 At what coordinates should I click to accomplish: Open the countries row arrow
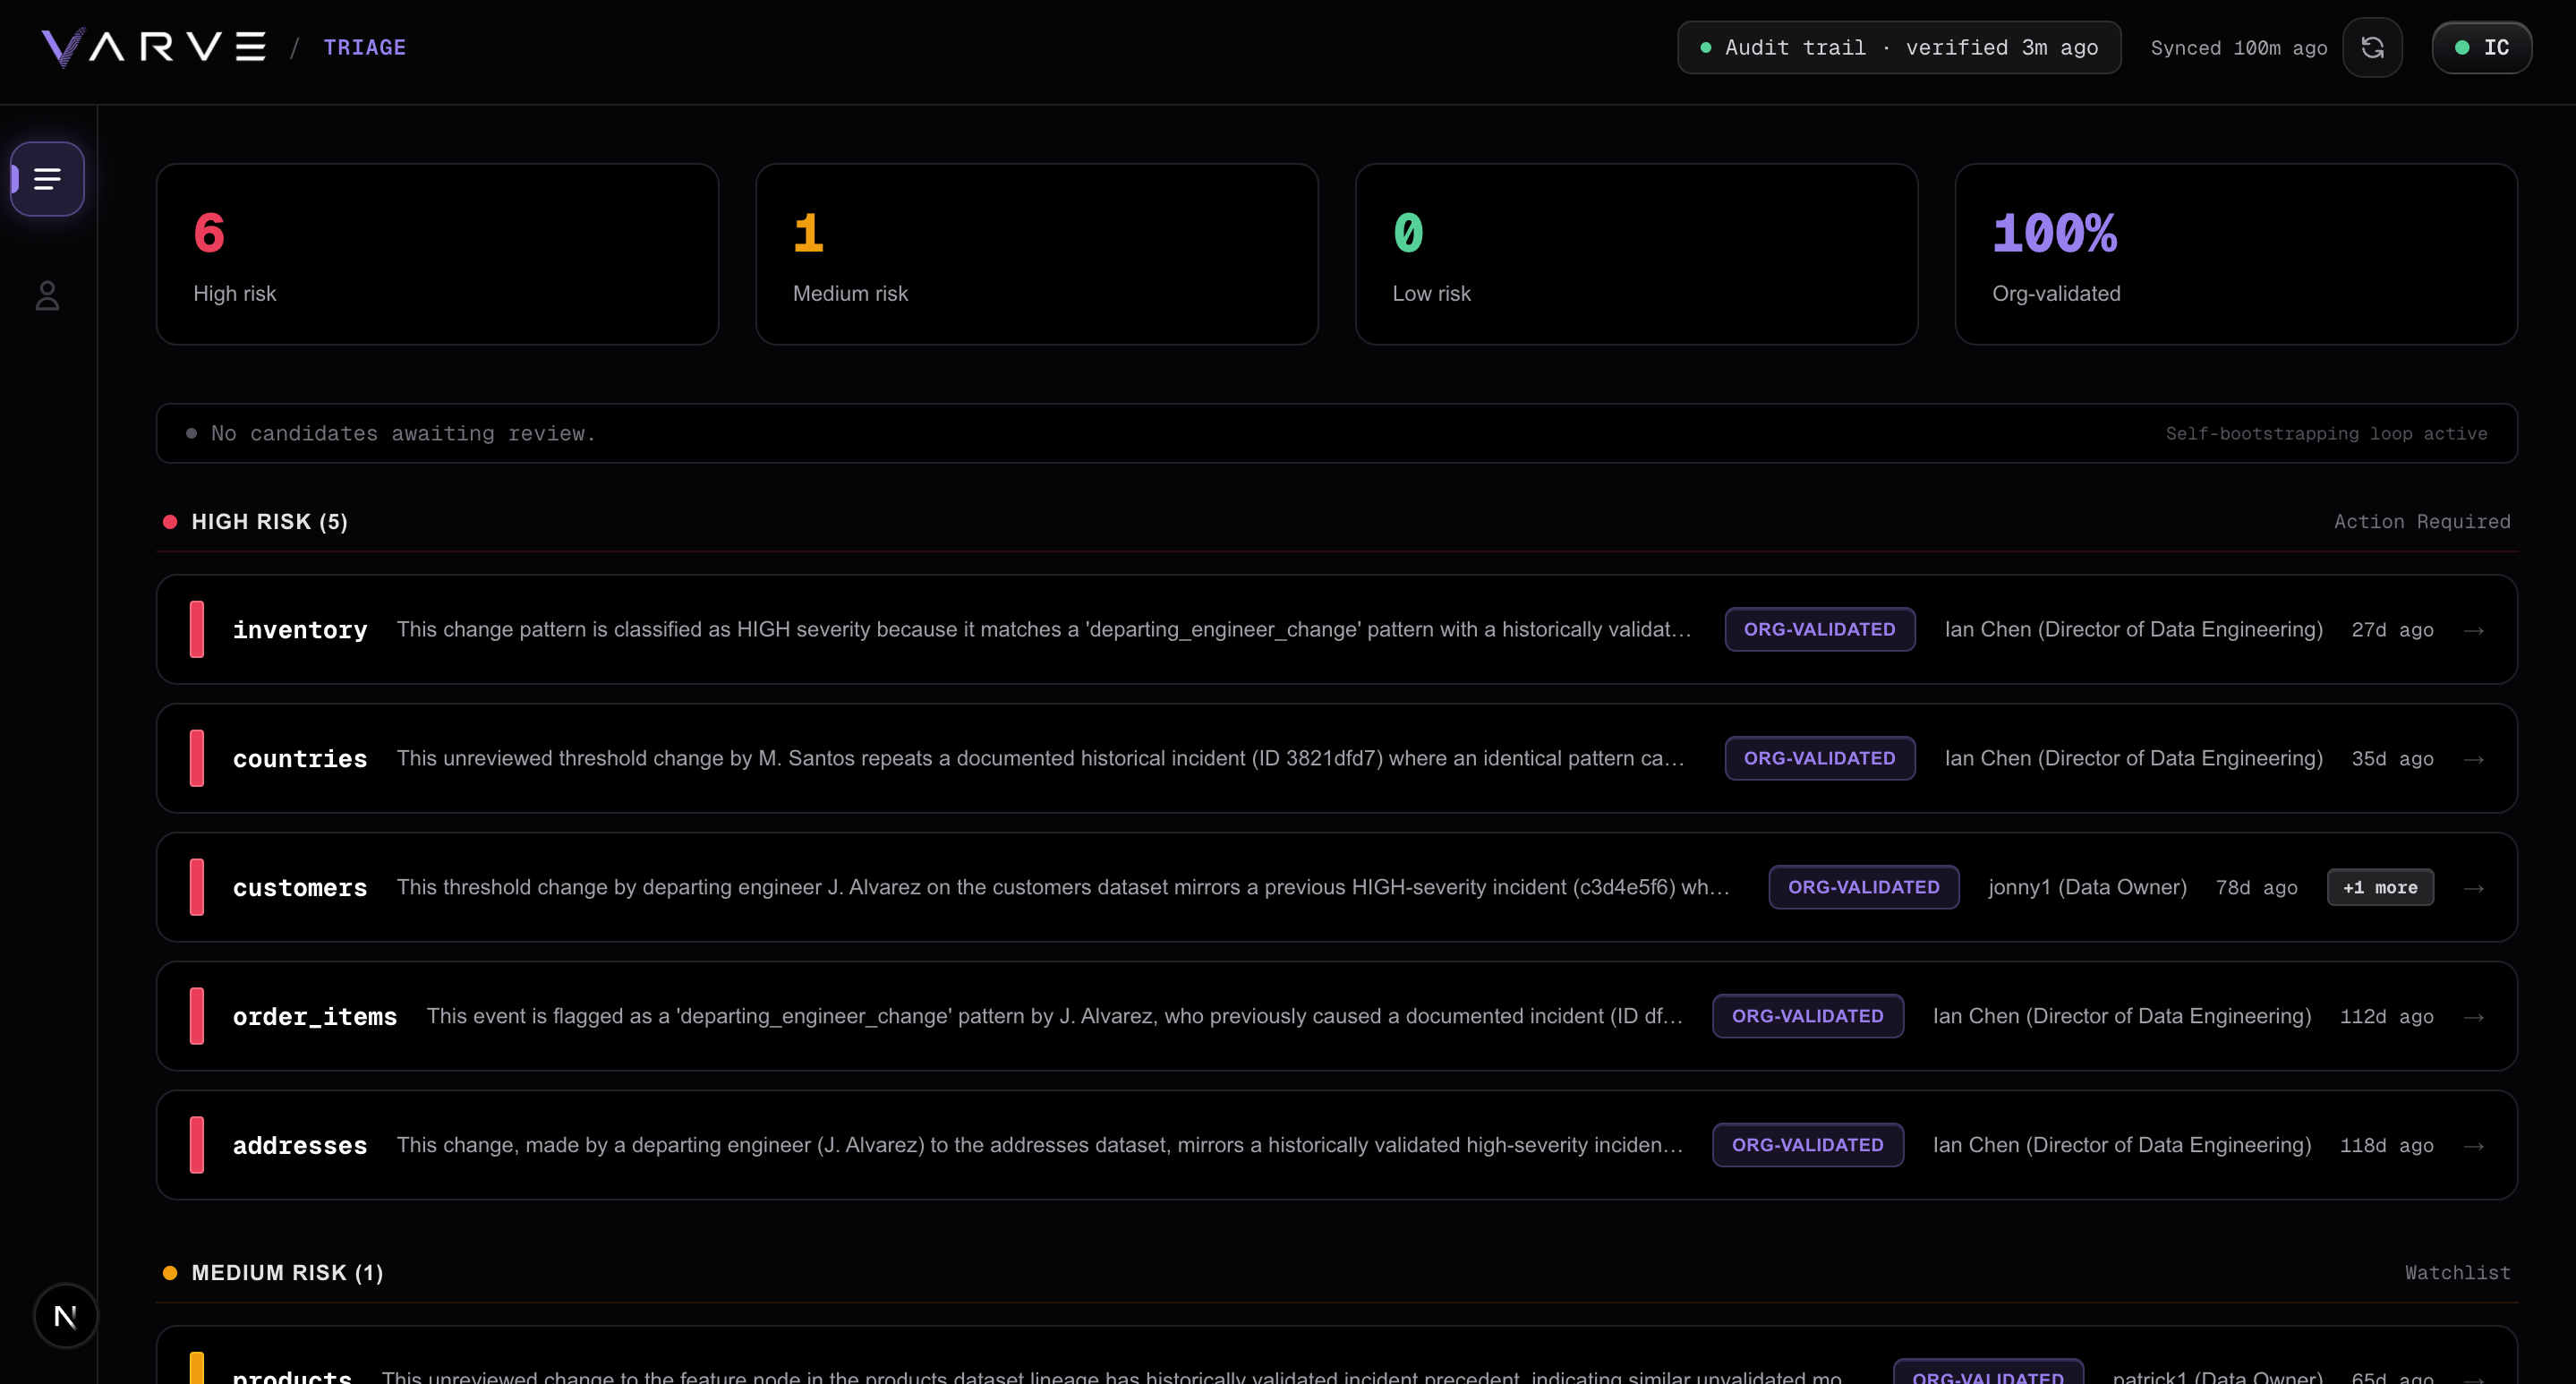tap(2474, 759)
